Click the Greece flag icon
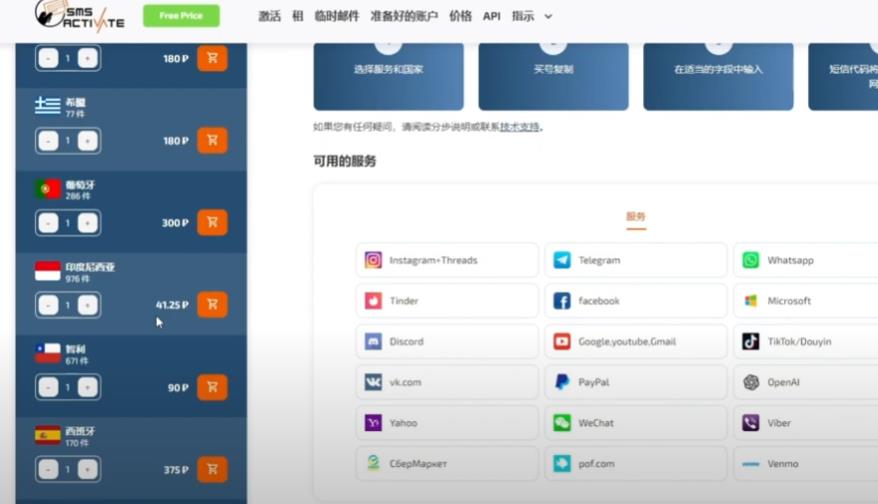Viewport: 878px width, 504px height. [48, 106]
